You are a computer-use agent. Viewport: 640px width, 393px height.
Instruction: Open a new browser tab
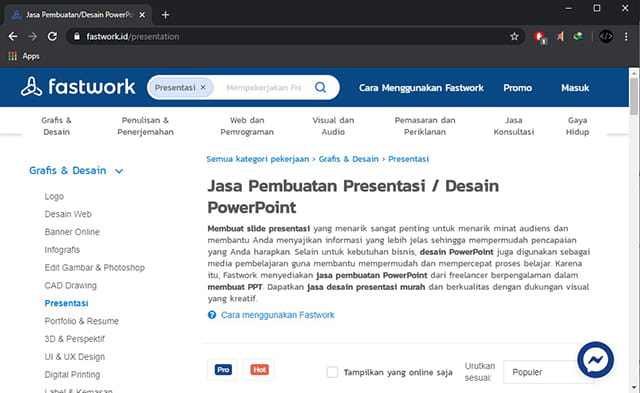[x=165, y=15]
